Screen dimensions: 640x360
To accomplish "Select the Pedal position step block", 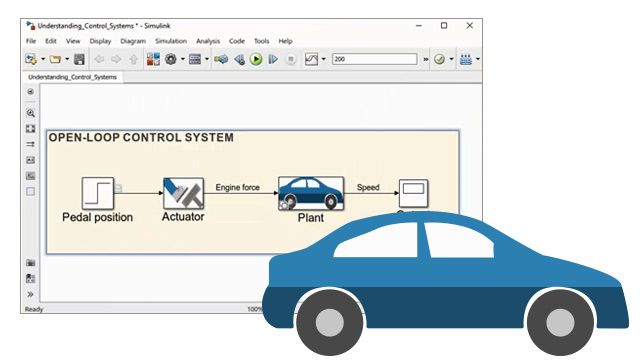I will 98,193.
